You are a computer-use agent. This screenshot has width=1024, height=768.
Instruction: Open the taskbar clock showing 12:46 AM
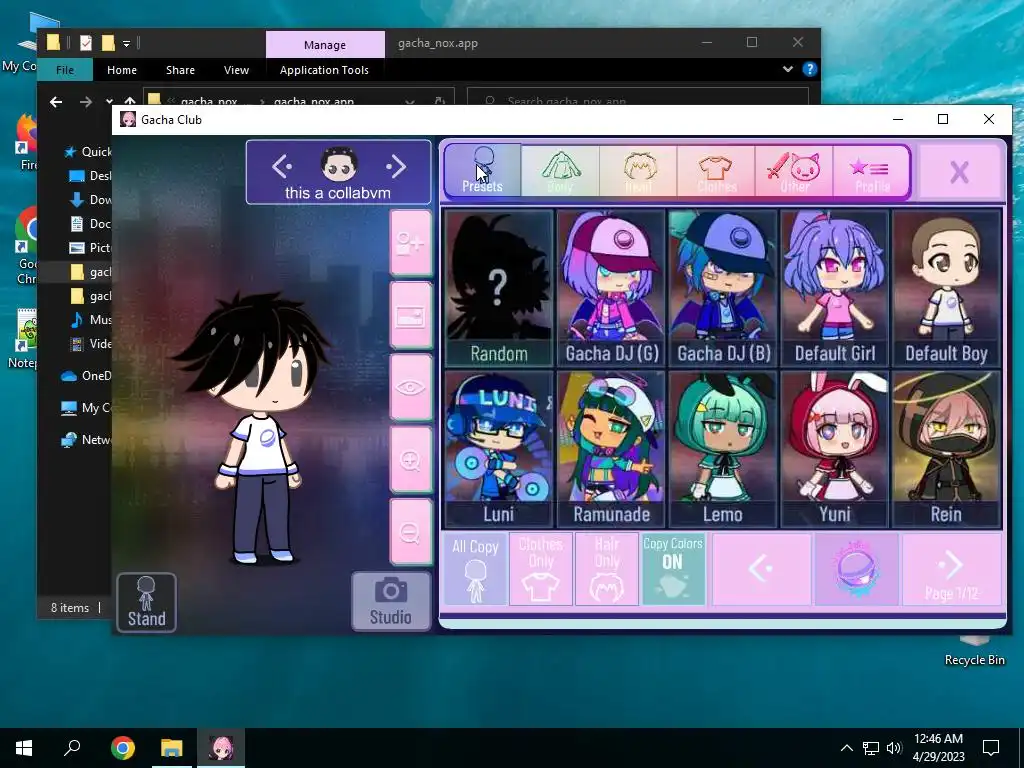pos(938,748)
